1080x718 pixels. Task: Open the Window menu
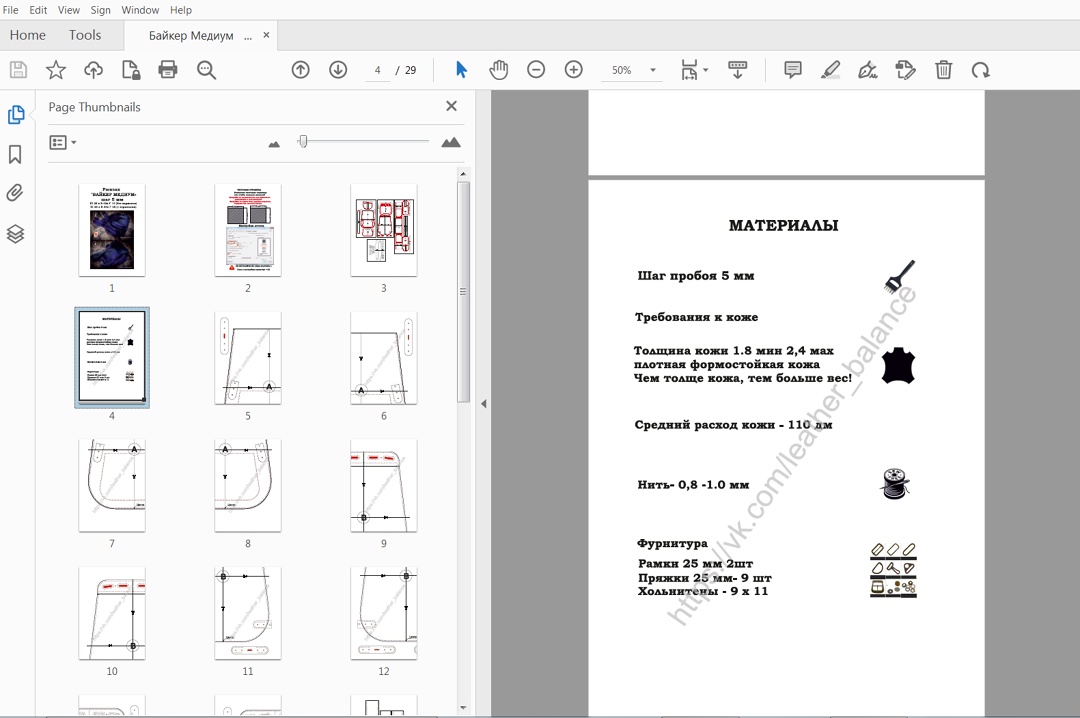[x=140, y=10]
